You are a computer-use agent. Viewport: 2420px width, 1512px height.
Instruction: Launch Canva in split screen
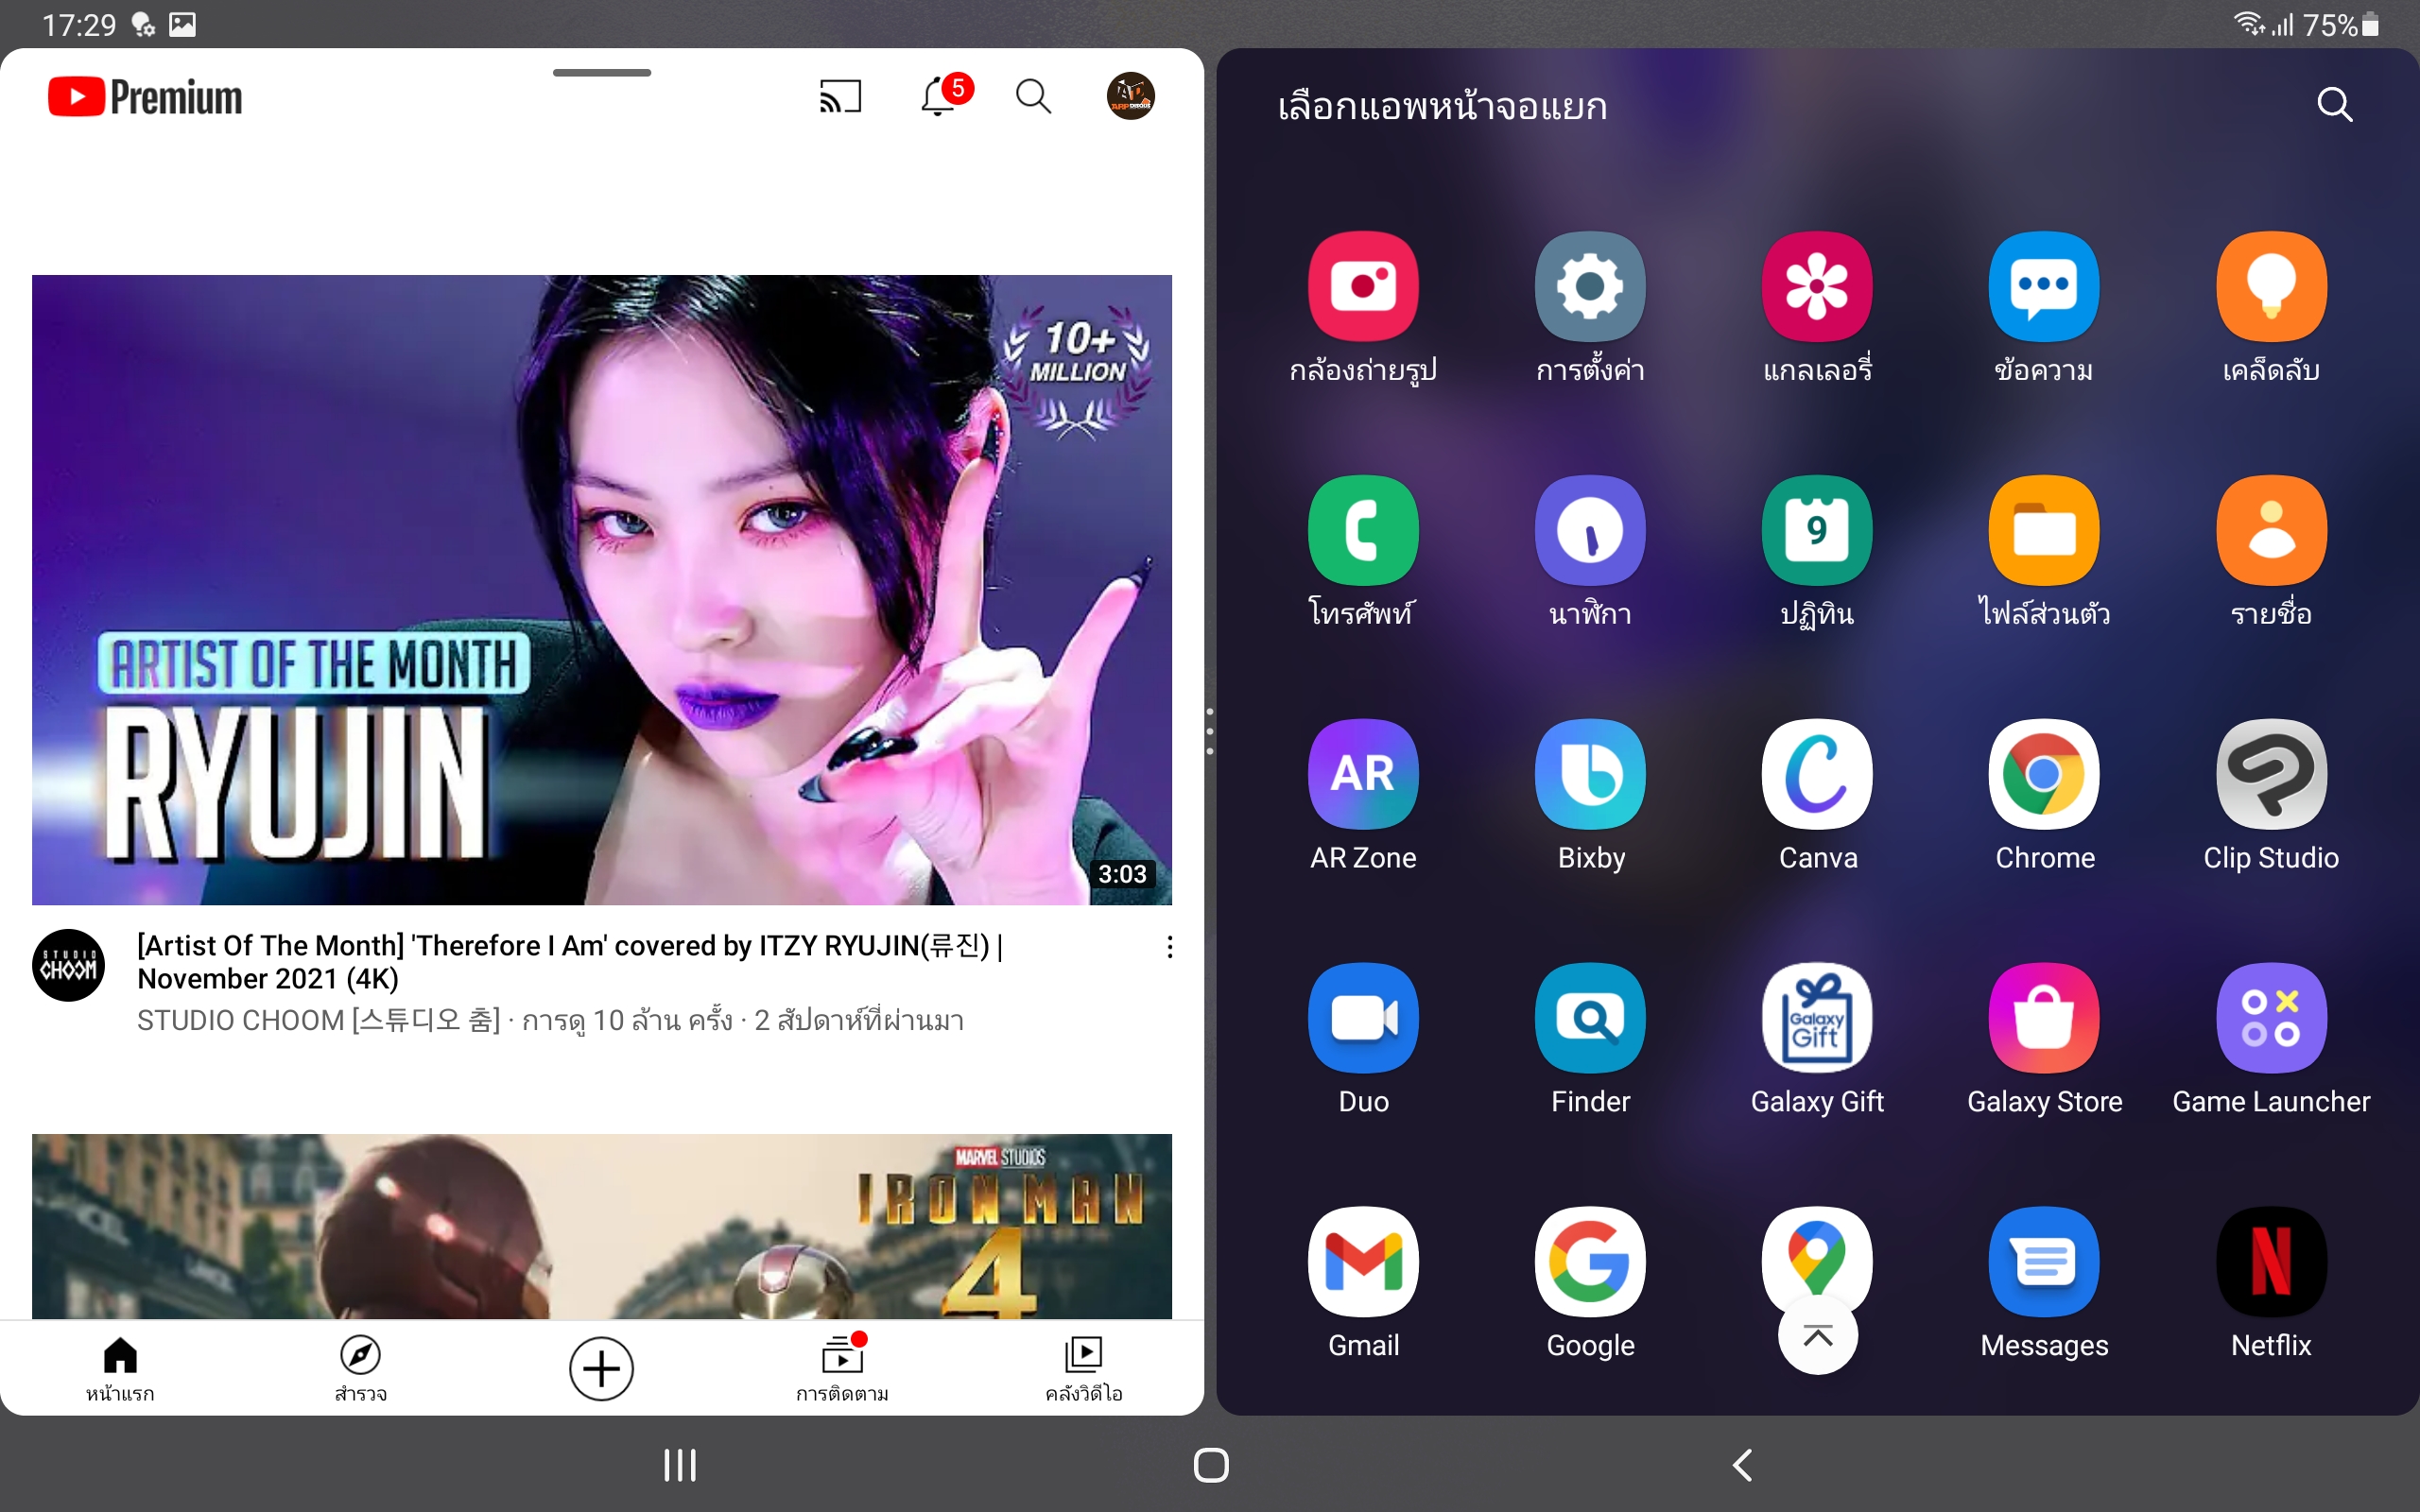click(x=1817, y=774)
